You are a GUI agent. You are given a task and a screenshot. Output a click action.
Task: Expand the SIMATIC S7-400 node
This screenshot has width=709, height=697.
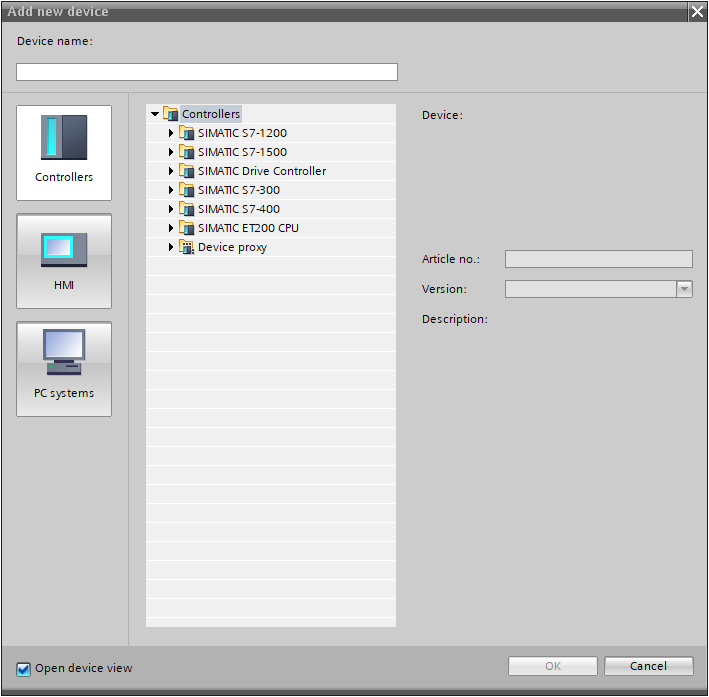(171, 209)
